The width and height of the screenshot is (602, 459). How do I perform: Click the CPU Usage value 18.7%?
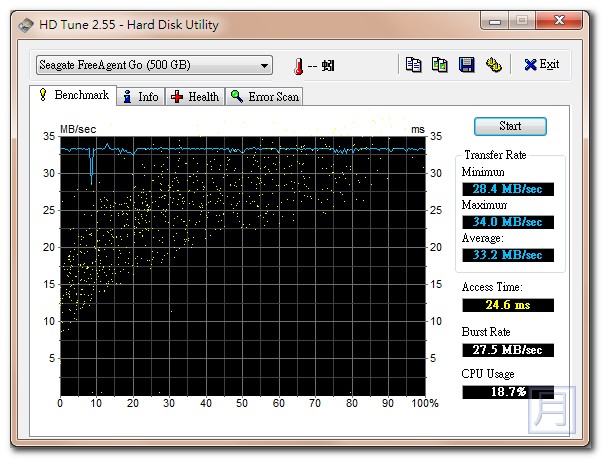[508, 392]
